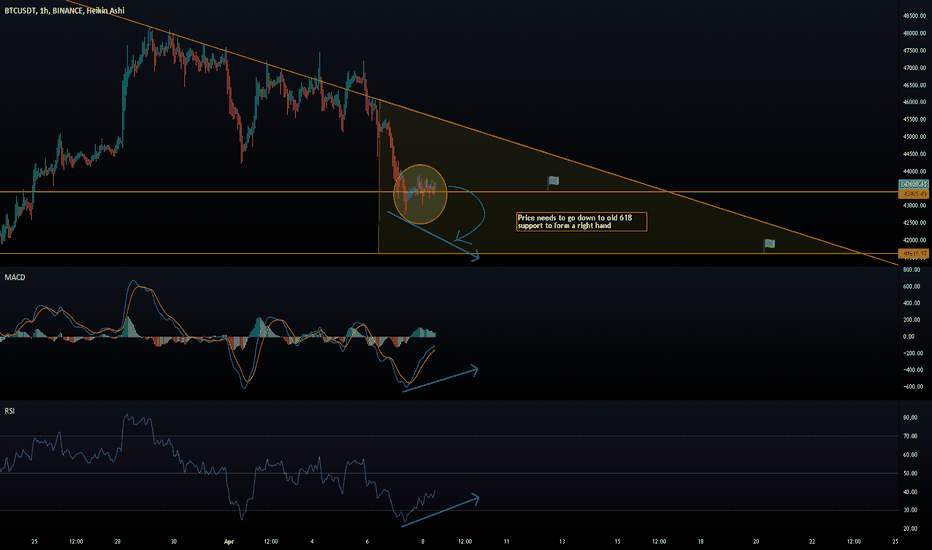This screenshot has width=932, height=550.
Task: Click the 22 date label on time axis
Action: pos(812,542)
